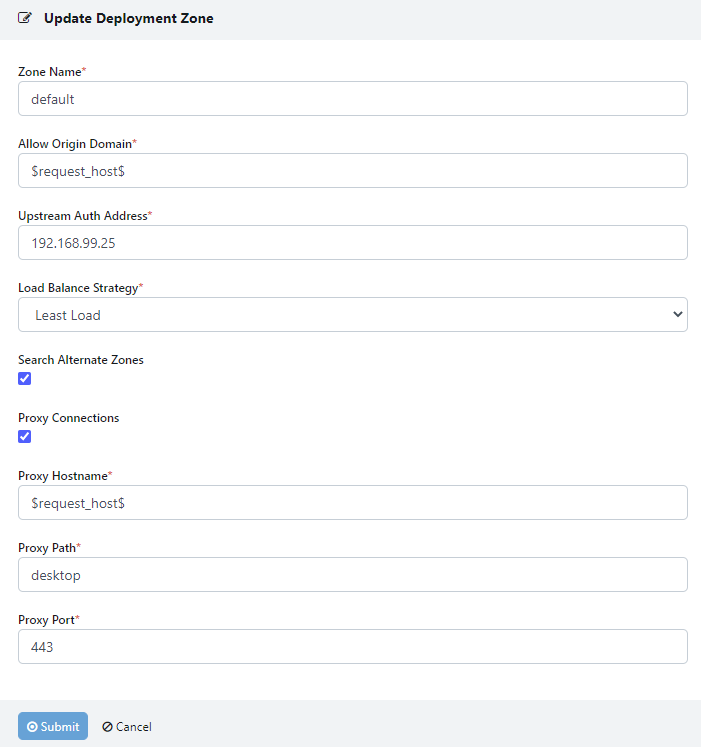Select the Upstream Auth Address field

(x=352, y=243)
